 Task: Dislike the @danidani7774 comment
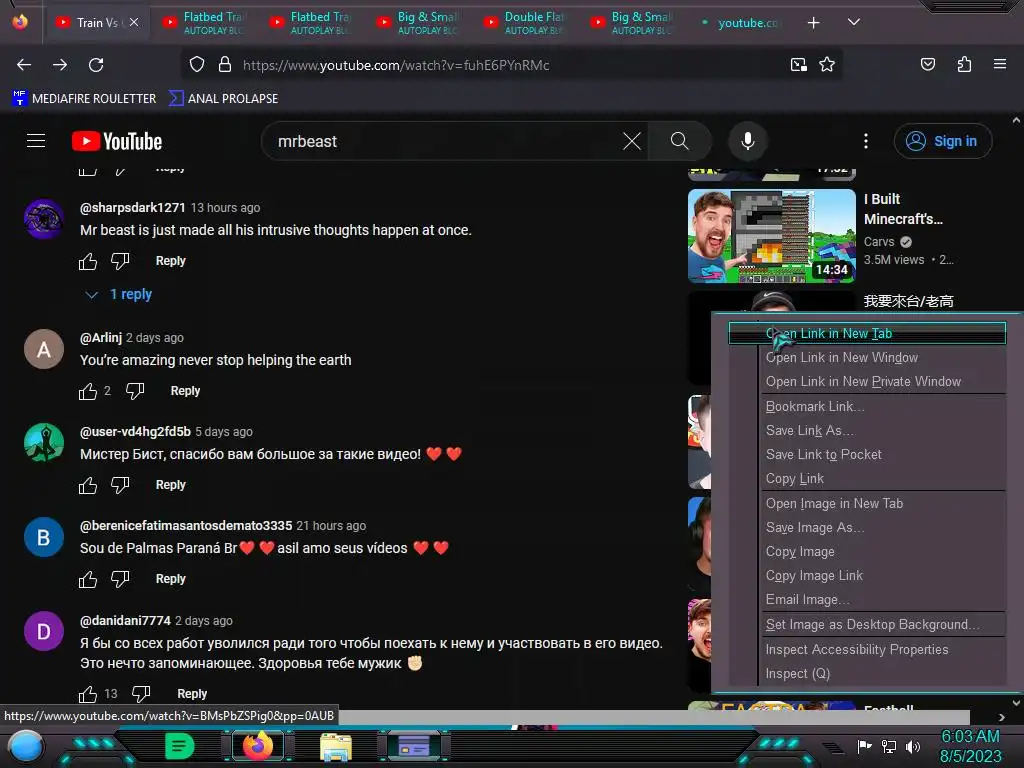(x=141, y=694)
